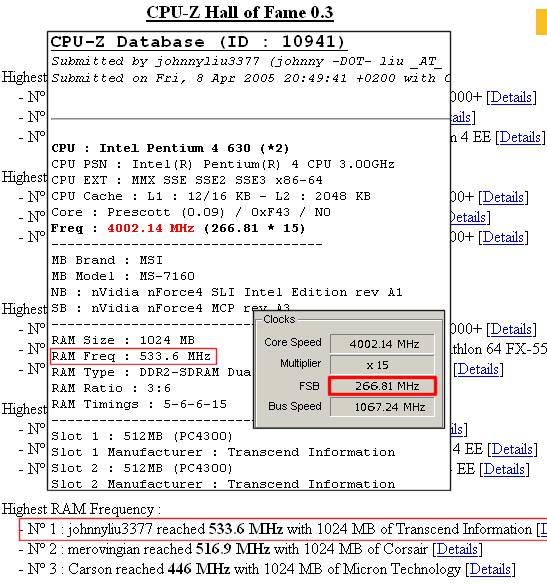Screen dimensions: 547x584
Task: Select the Core Speed 4002.14 MHz field
Action: pos(382,344)
